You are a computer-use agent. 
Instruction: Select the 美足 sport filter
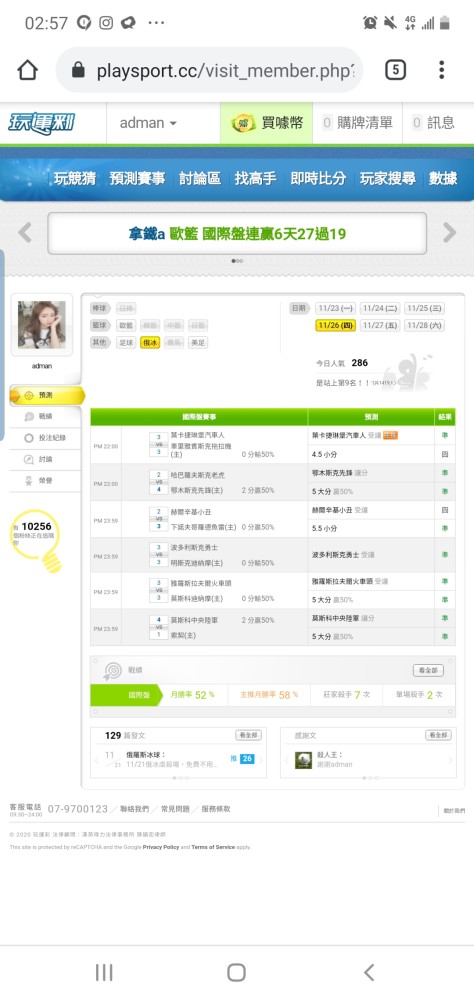pos(198,342)
